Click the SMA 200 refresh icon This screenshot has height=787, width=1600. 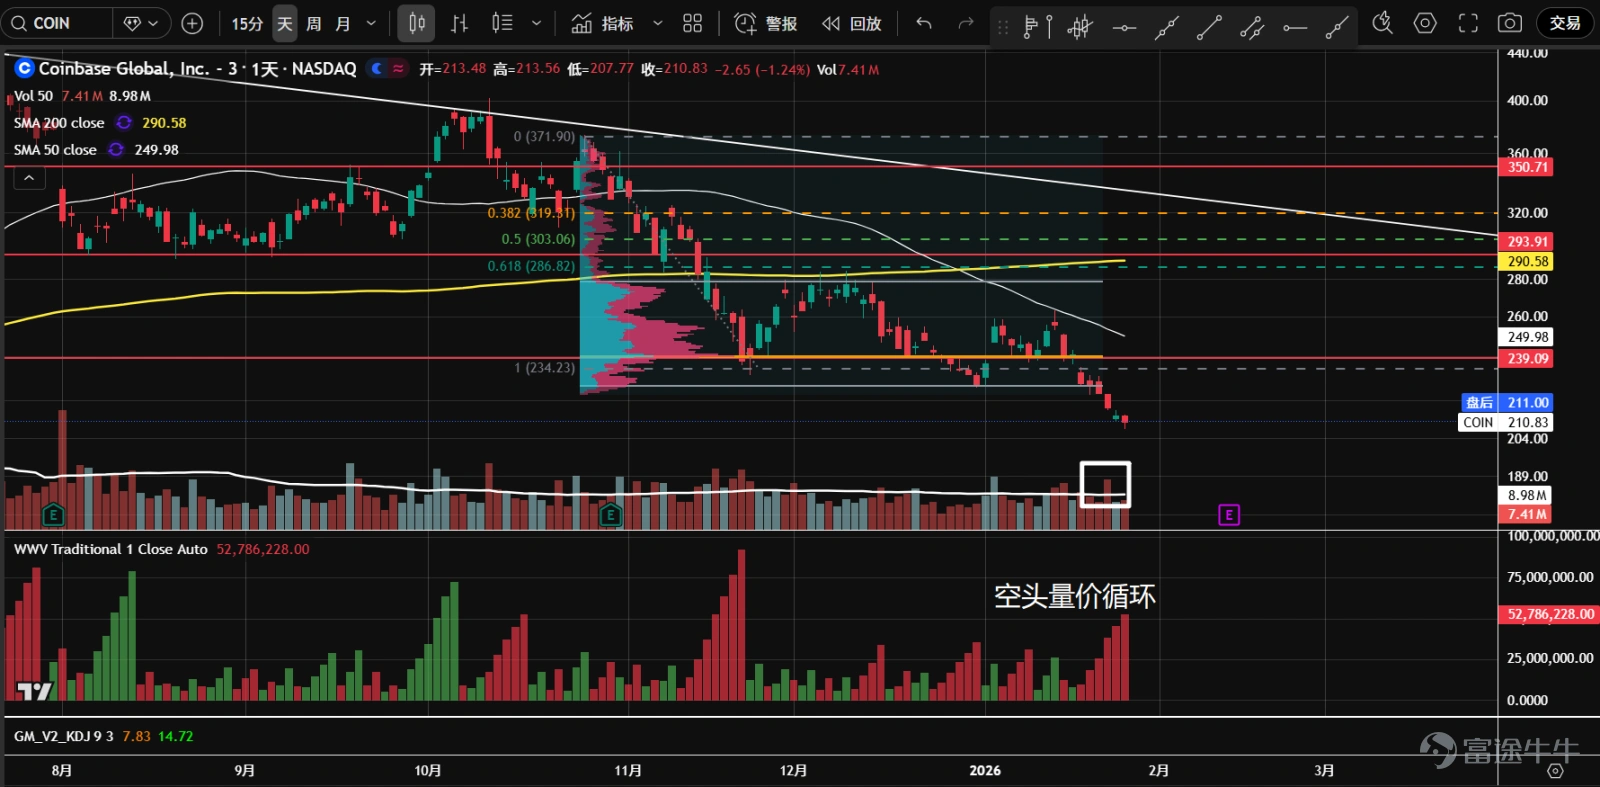(x=124, y=123)
